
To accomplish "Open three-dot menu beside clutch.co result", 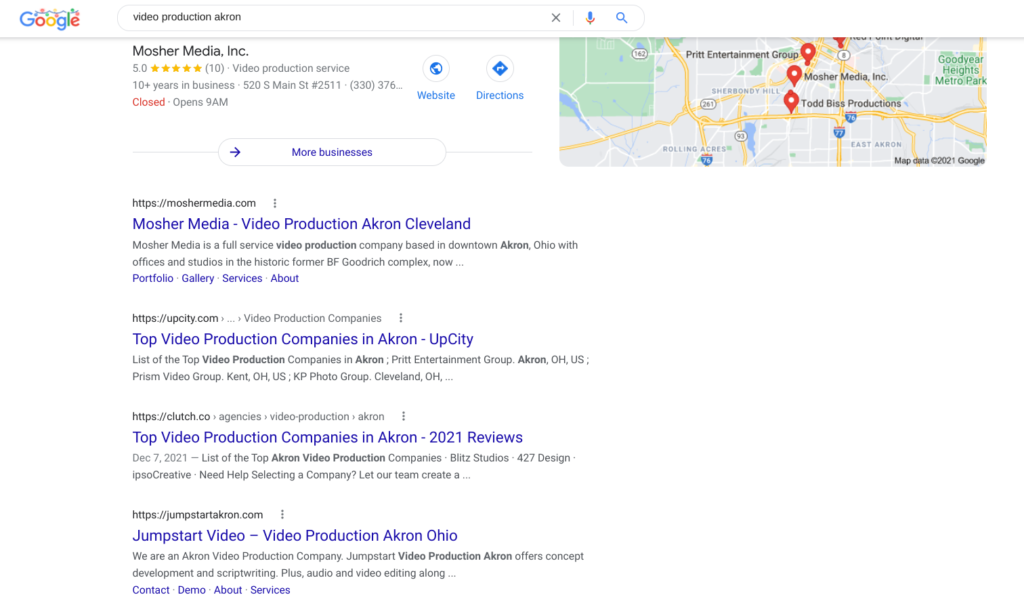I will (404, 416).
